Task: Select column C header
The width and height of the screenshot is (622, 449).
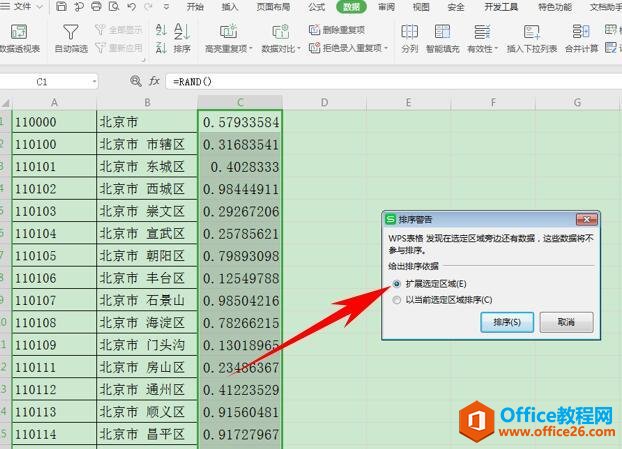Action: click(x=240, y=102)
